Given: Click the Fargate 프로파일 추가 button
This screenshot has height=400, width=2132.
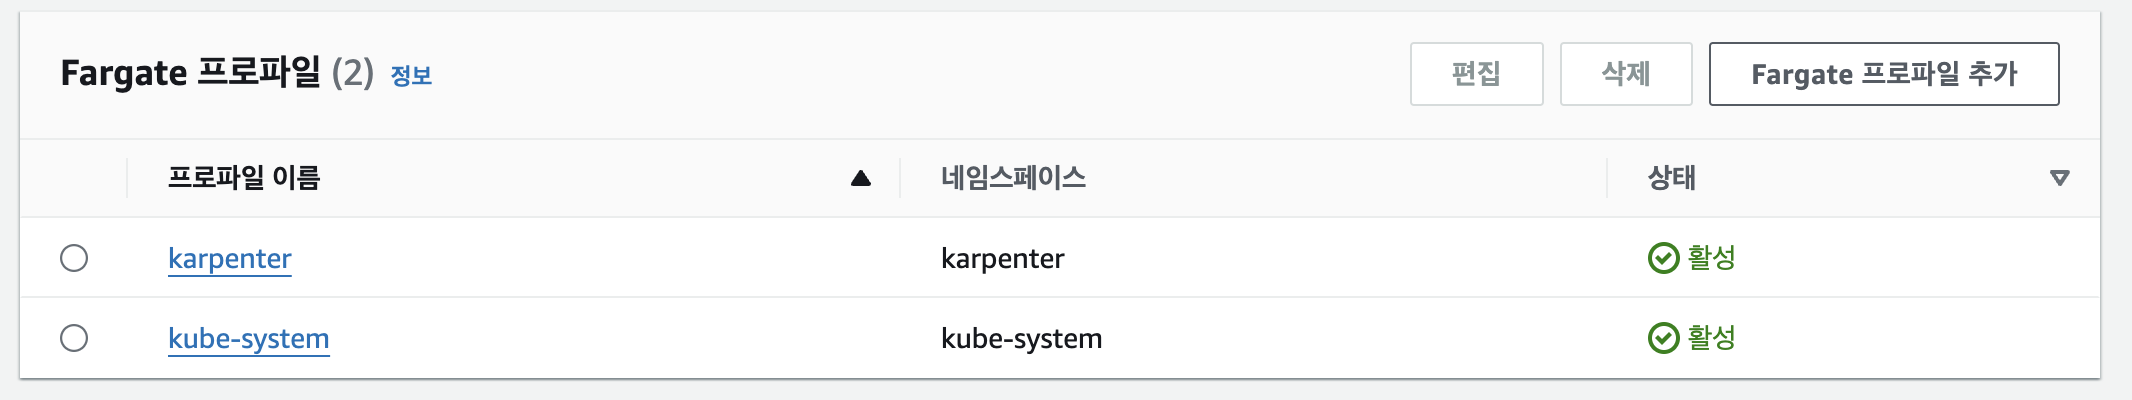Looking at the screenshot, I should (1884, 74).
